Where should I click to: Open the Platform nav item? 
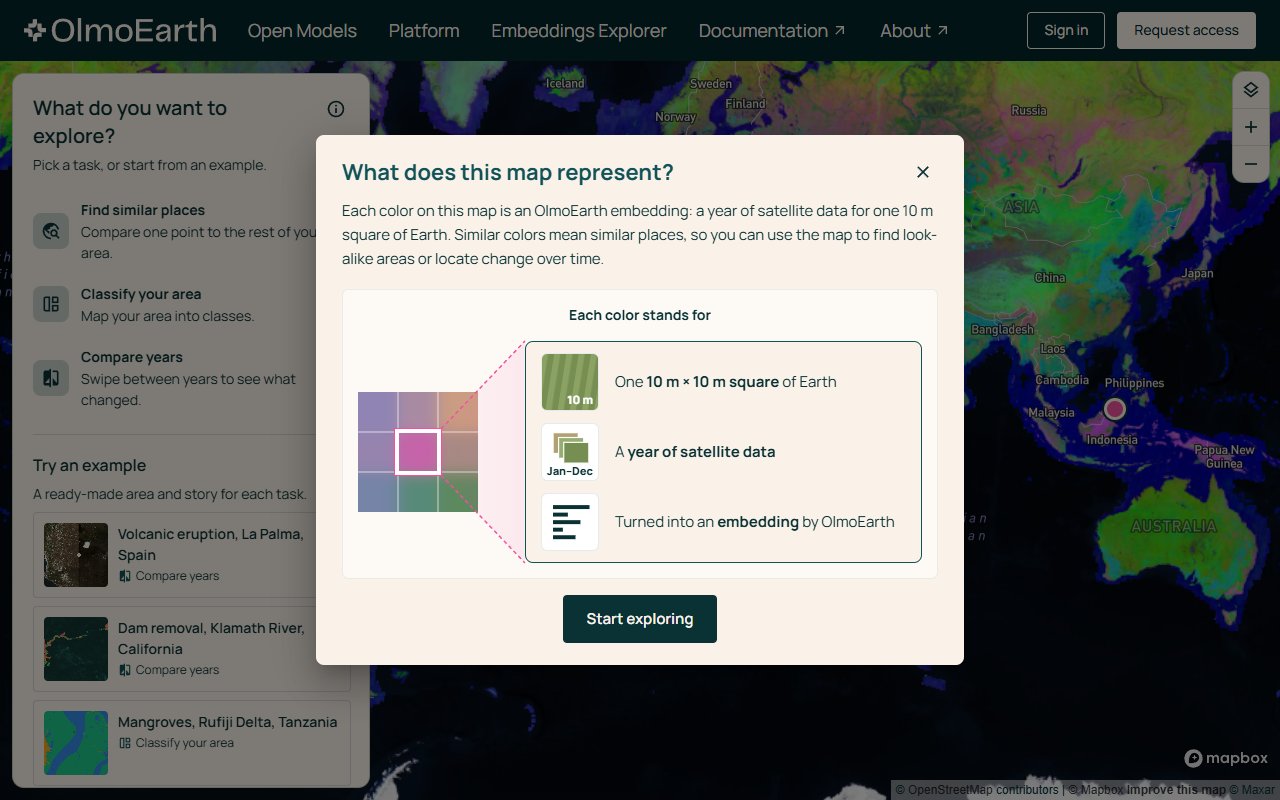(x=424, y=31)
